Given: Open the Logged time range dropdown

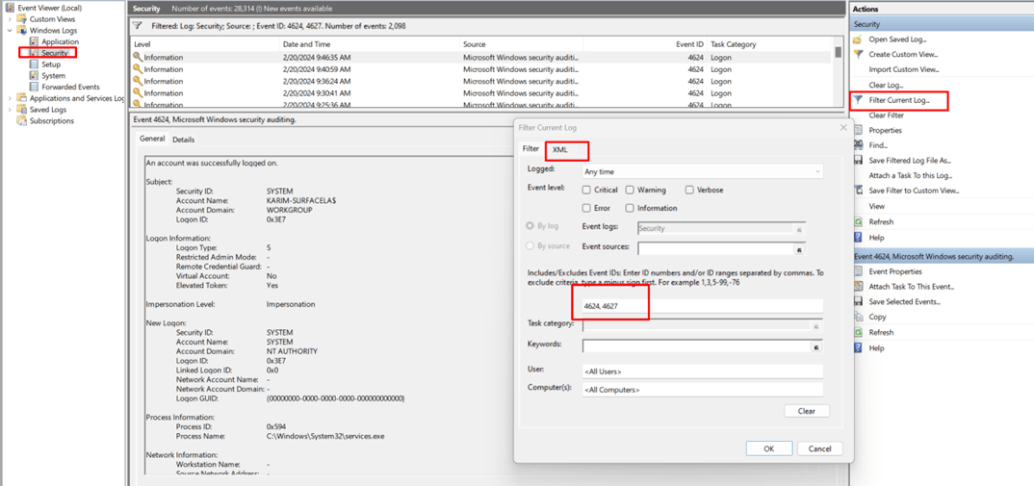Looking at the screenshot, I should point(816,171).
